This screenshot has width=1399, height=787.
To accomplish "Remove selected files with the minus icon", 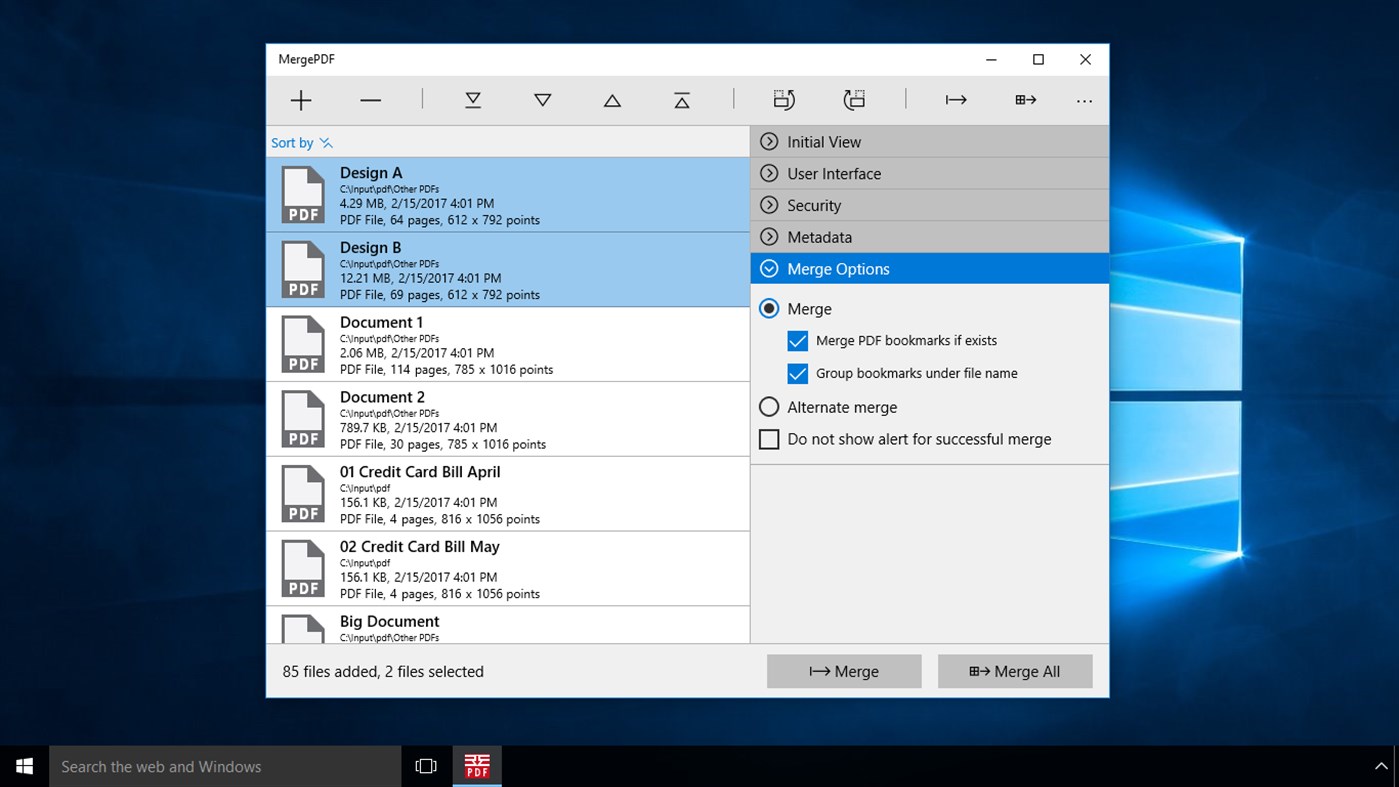I will pos(370,99).
